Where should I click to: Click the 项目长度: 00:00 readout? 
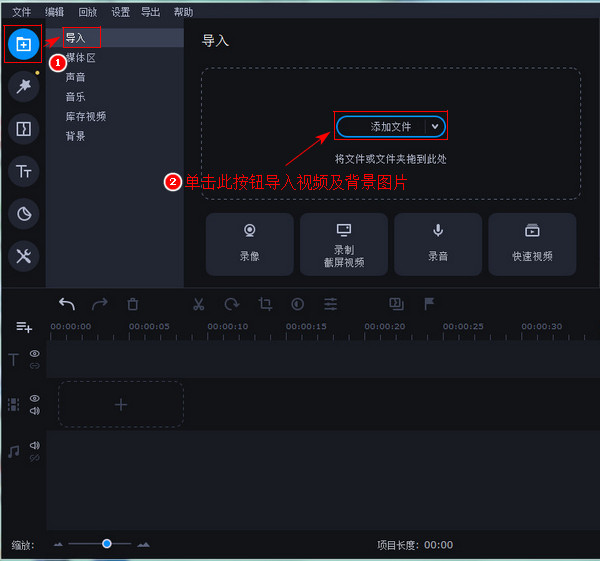pos(415,545)
